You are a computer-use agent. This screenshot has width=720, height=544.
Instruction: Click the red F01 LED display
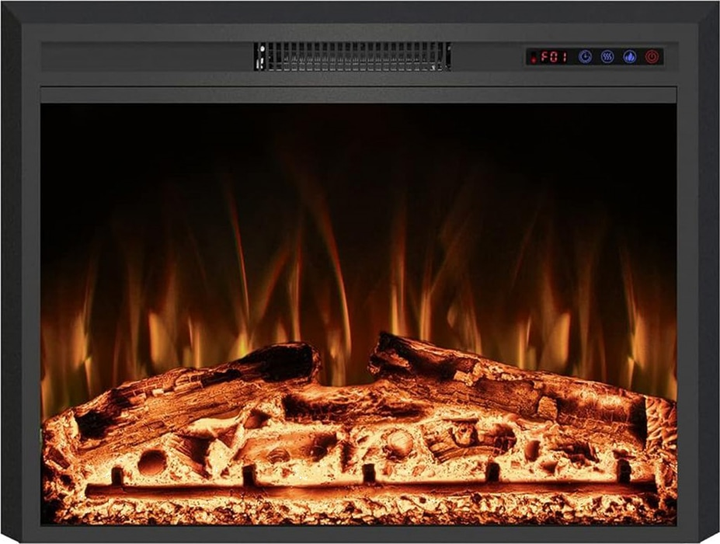(x=553, y=57)
